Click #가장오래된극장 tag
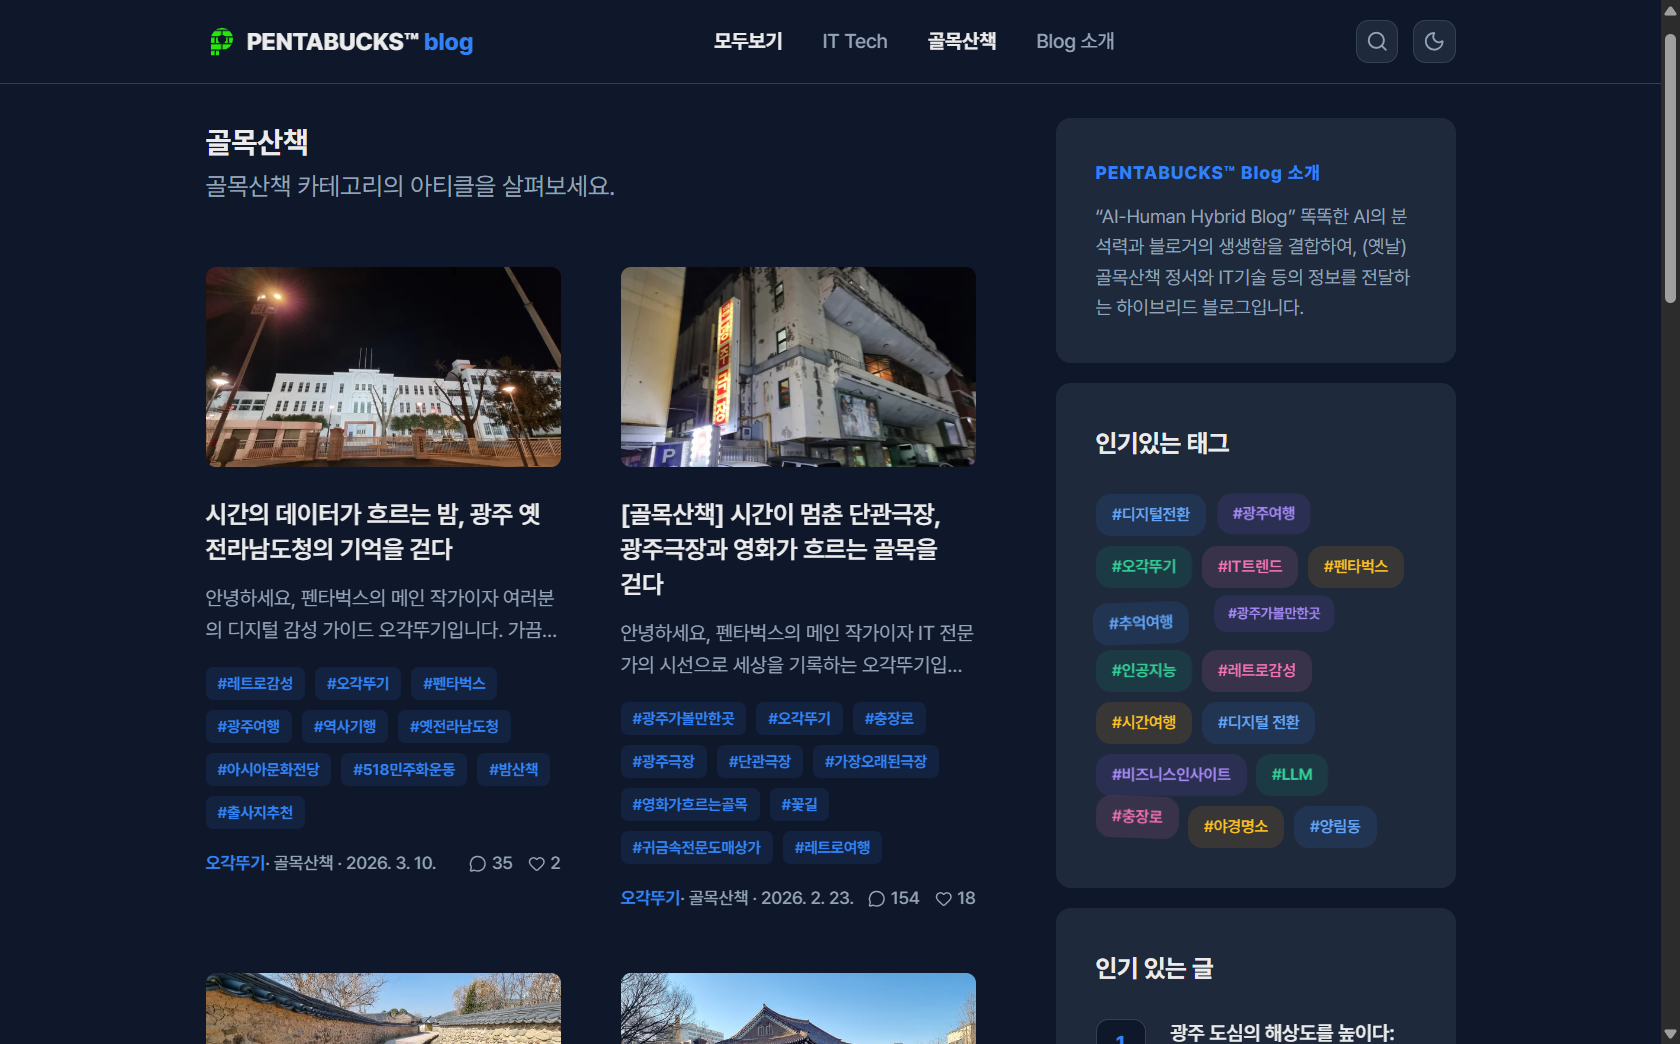 (876, 761)
